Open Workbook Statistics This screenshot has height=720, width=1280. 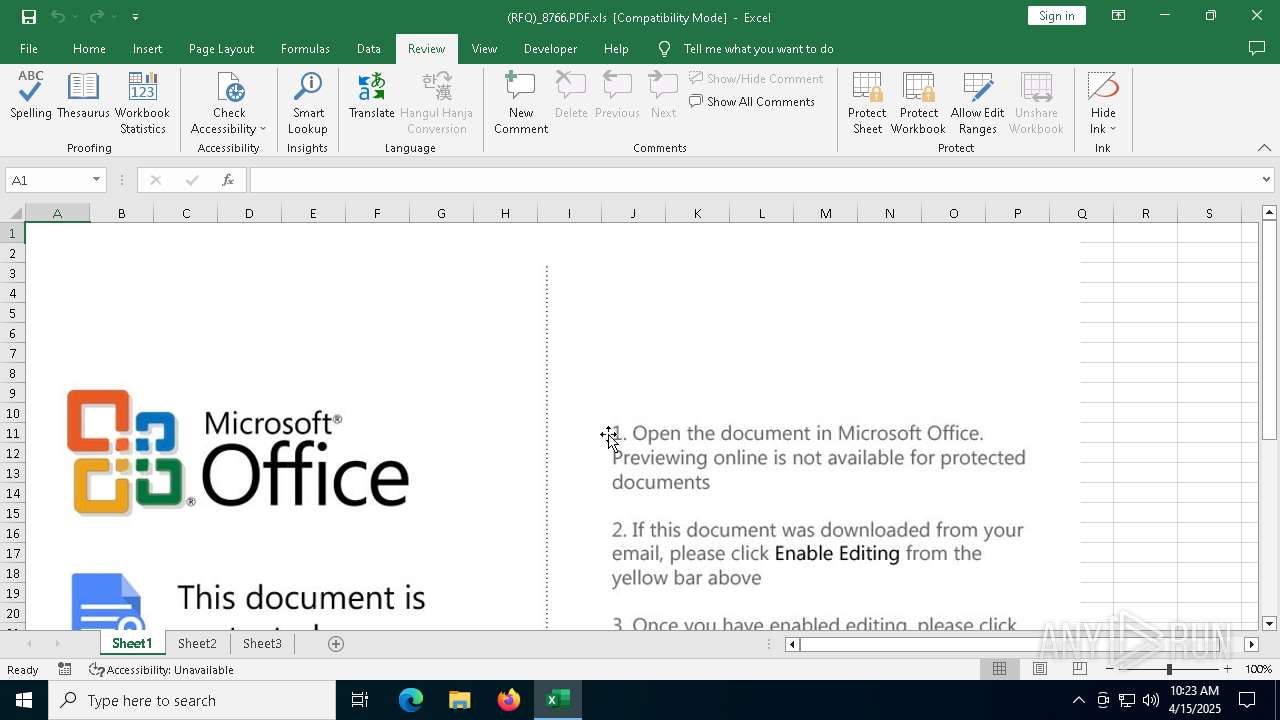[143, 103]
